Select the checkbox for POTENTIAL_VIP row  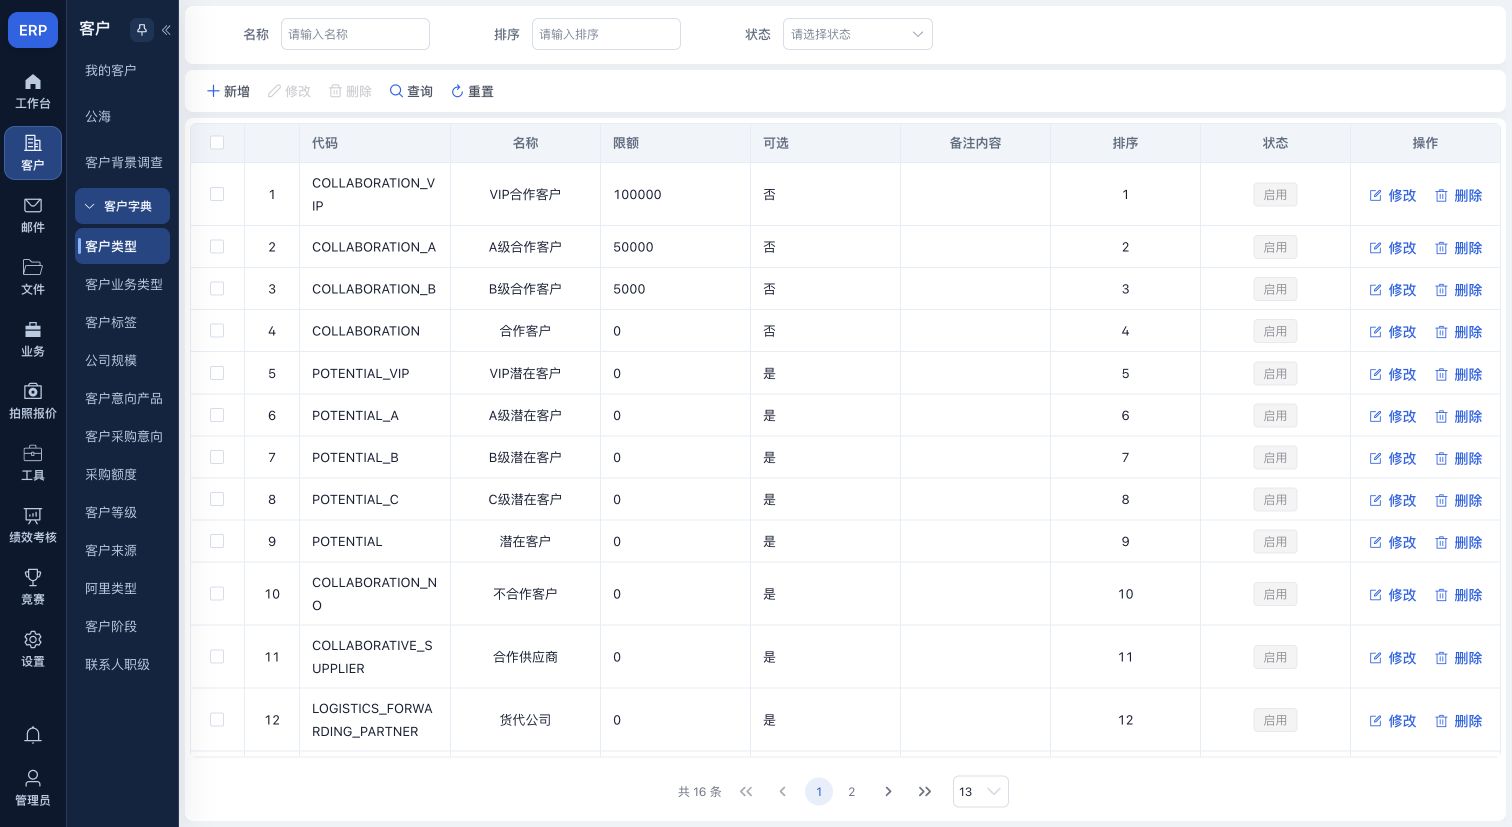217,373
